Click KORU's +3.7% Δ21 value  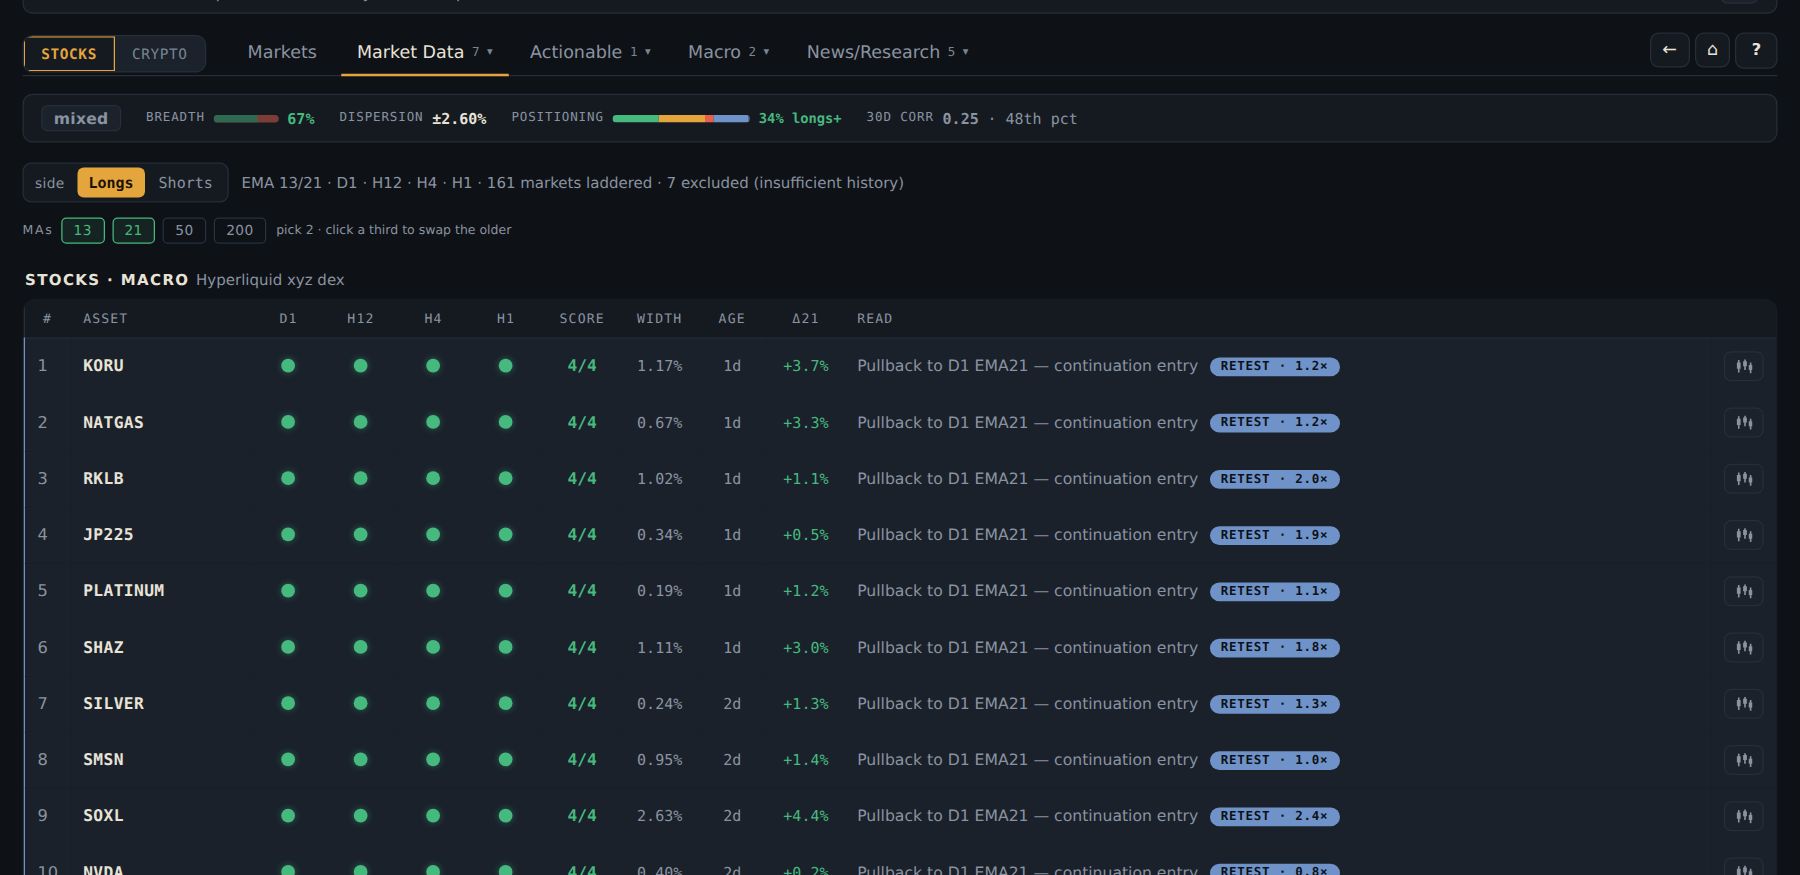[805, 366]
